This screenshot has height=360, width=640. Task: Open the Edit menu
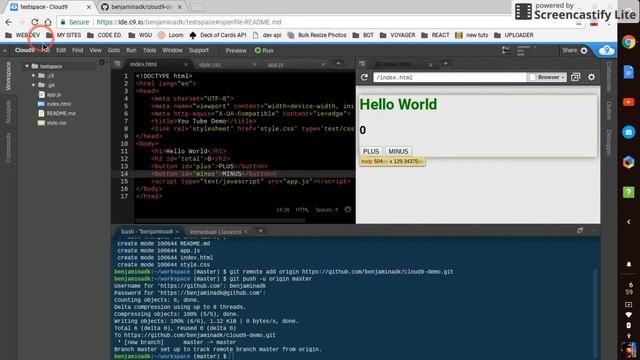[61, 50]
